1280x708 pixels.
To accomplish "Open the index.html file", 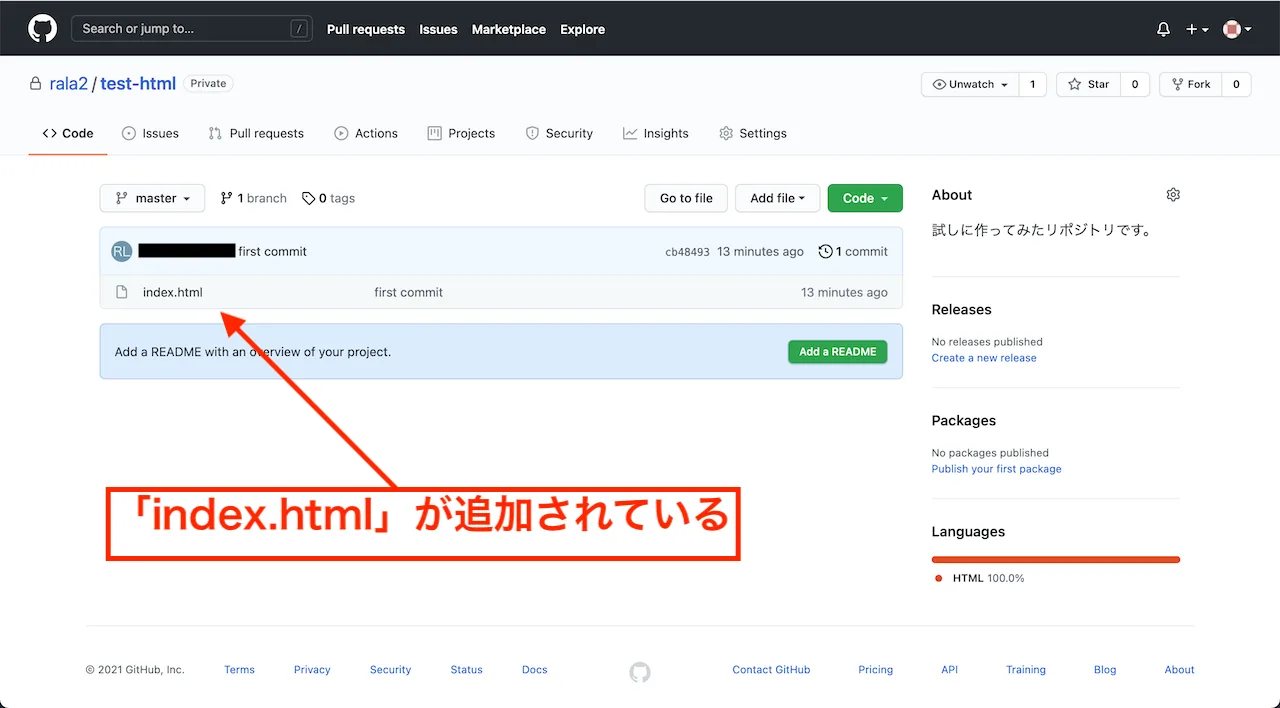I will (x=173, y=292).
